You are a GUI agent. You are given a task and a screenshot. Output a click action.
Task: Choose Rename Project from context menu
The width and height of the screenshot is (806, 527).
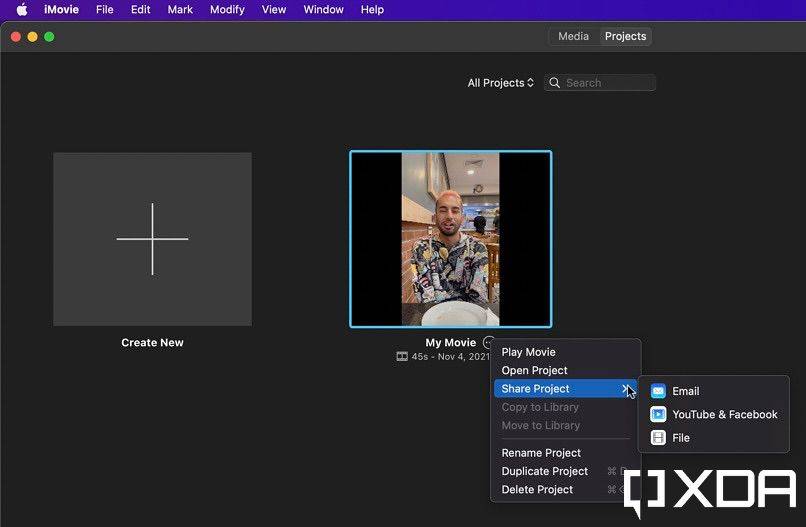click(565, 453)
